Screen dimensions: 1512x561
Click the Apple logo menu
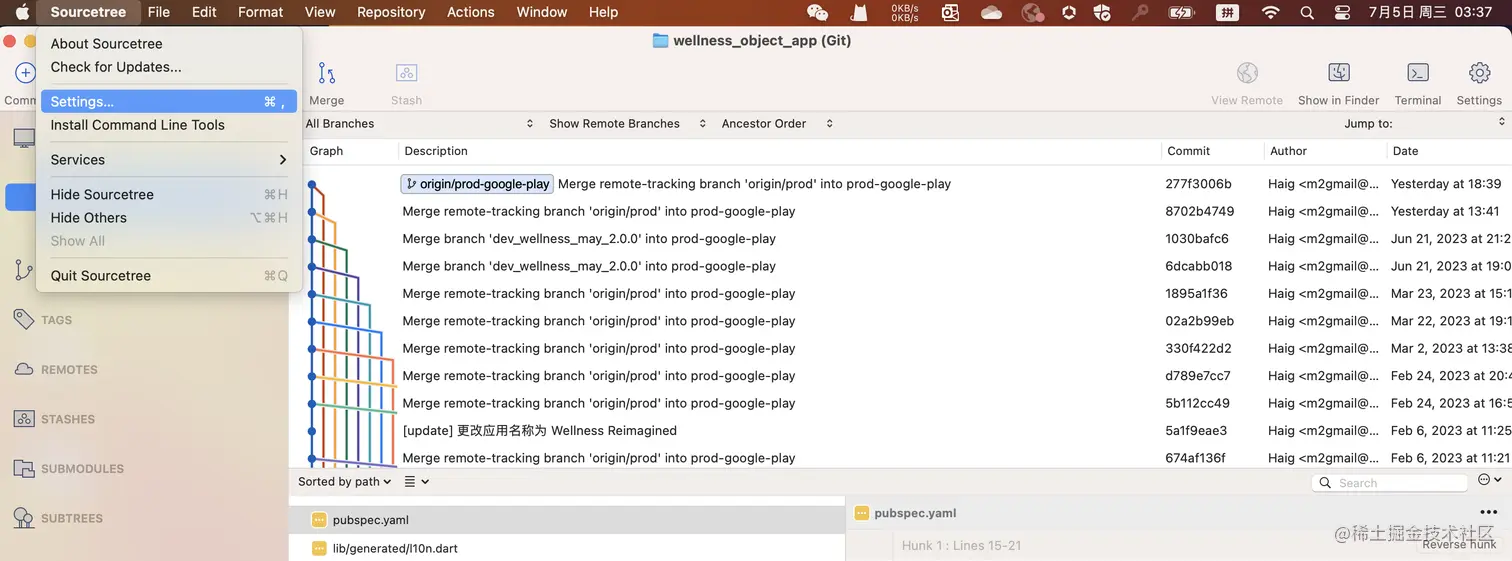pos(22,12)
